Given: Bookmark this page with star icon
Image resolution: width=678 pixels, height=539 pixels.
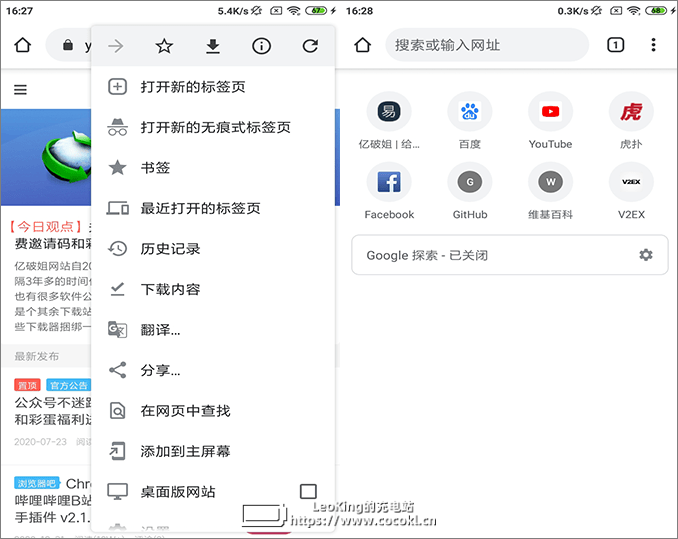Looking at the screenshot, I should tap(164, 46).
